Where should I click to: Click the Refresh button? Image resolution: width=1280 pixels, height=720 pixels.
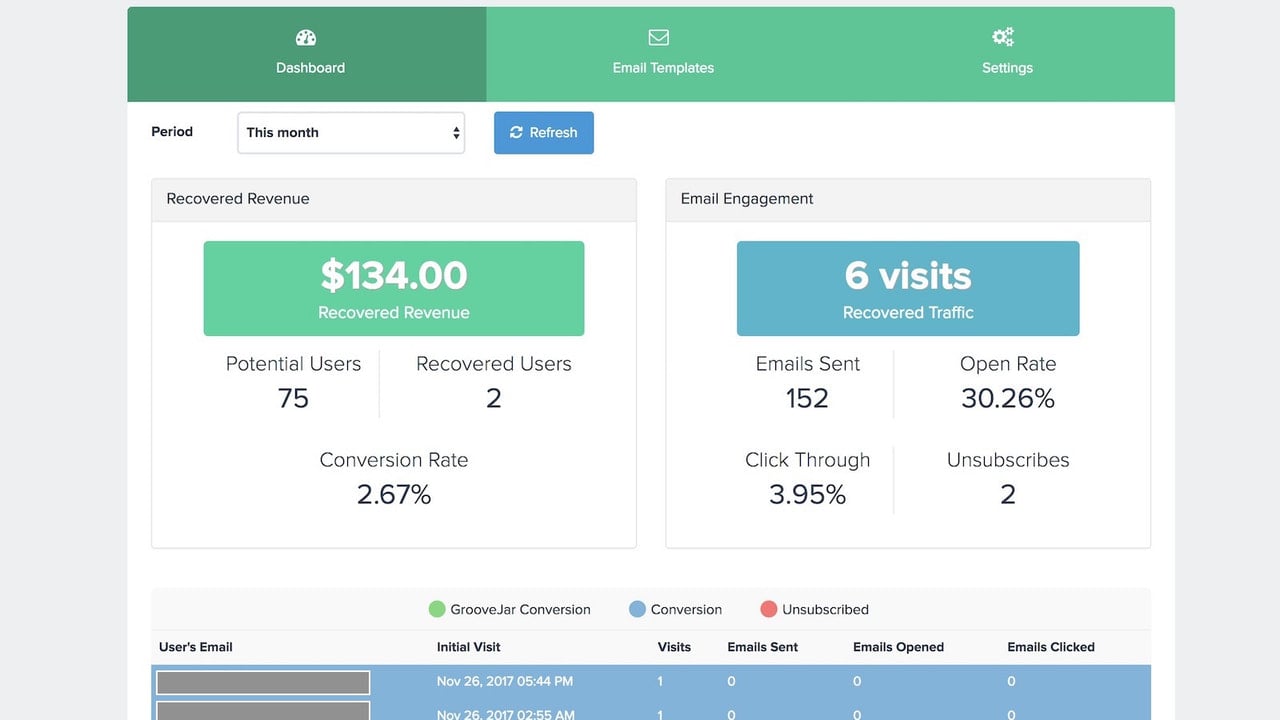(x=544, y=132)
